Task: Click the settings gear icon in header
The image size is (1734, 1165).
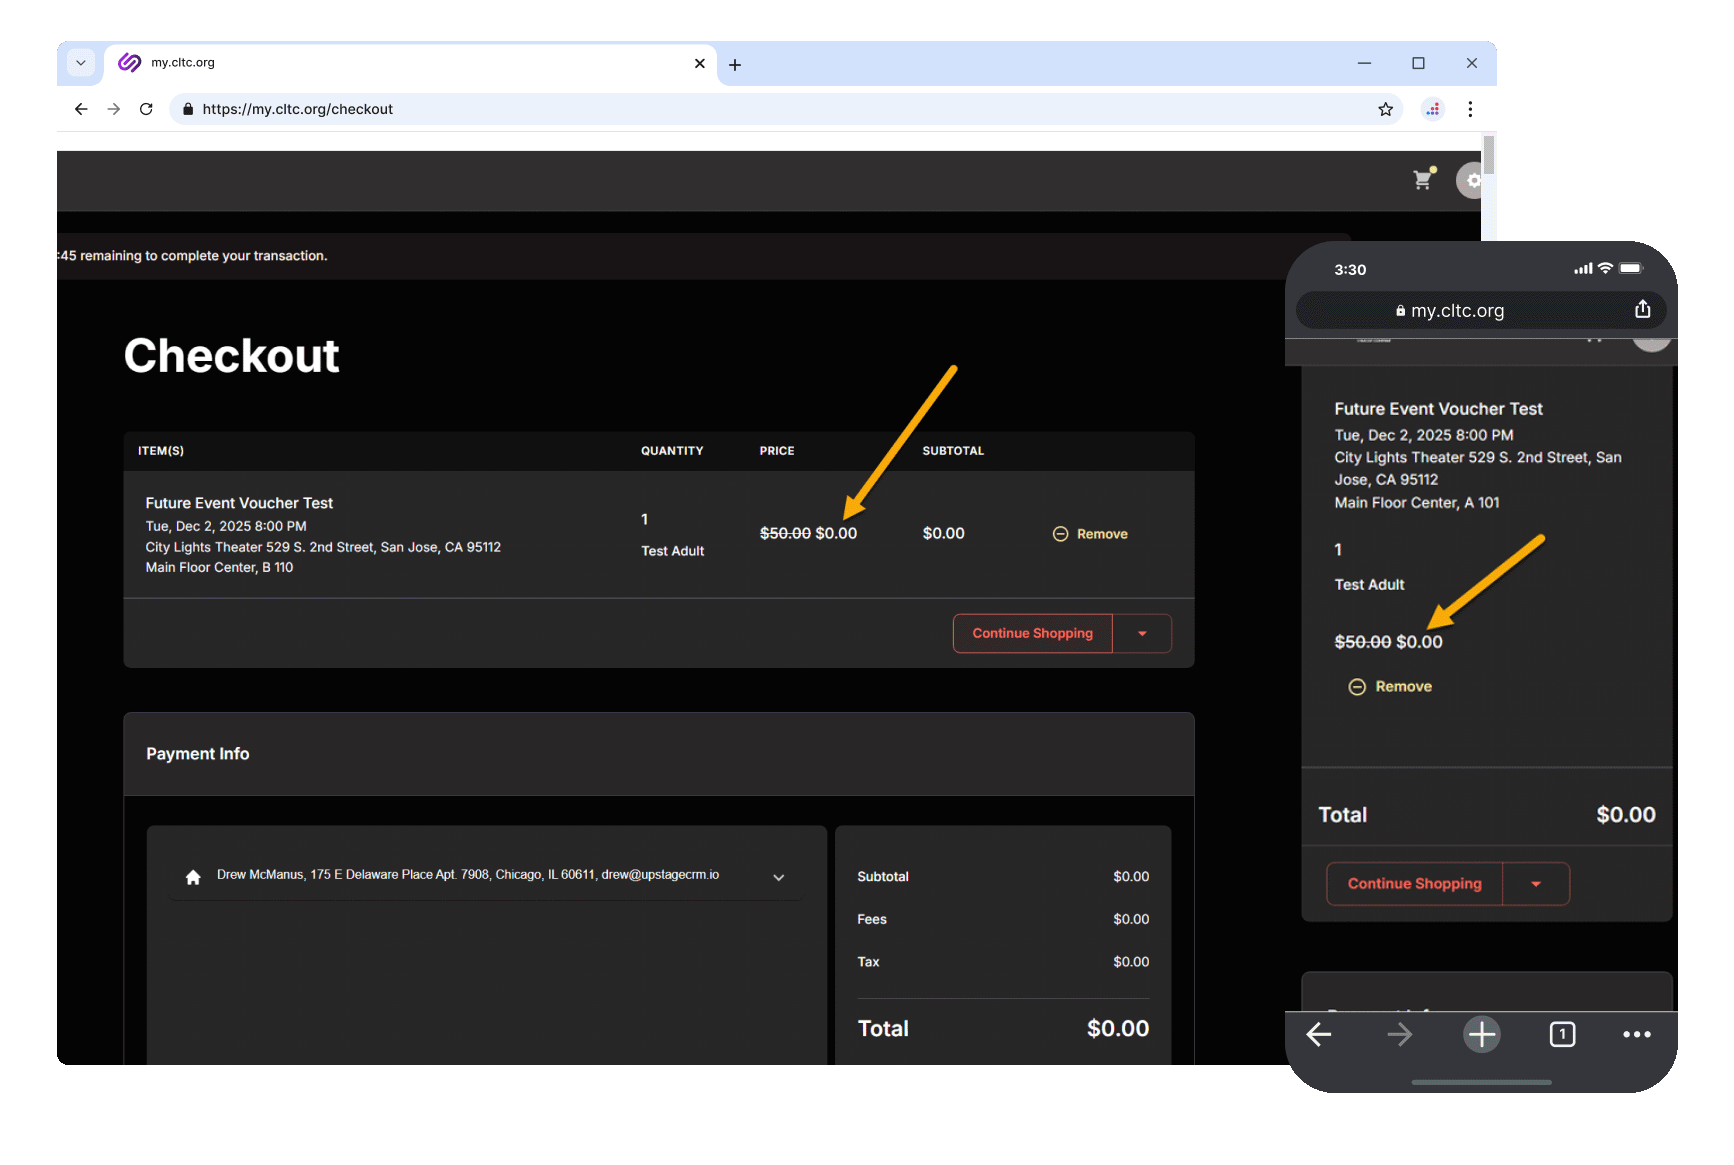Action: tap(1471, 181)
